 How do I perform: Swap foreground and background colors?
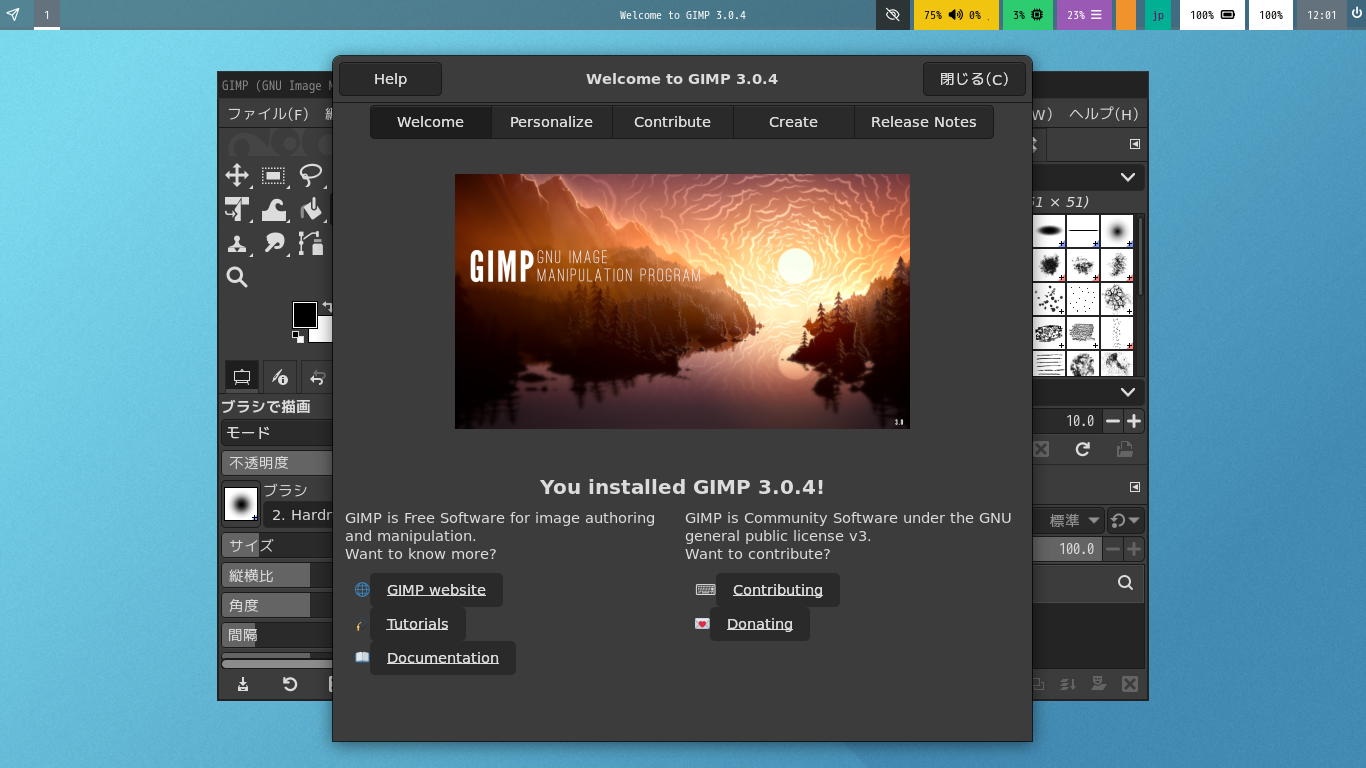coord(326,306)
